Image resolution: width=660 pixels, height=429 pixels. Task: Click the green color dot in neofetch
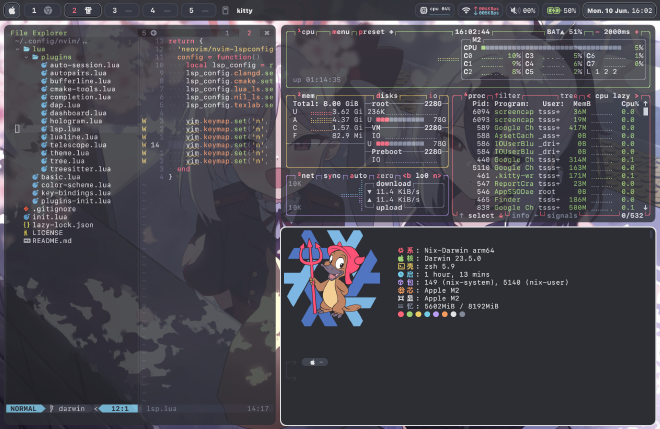point(410,314)
